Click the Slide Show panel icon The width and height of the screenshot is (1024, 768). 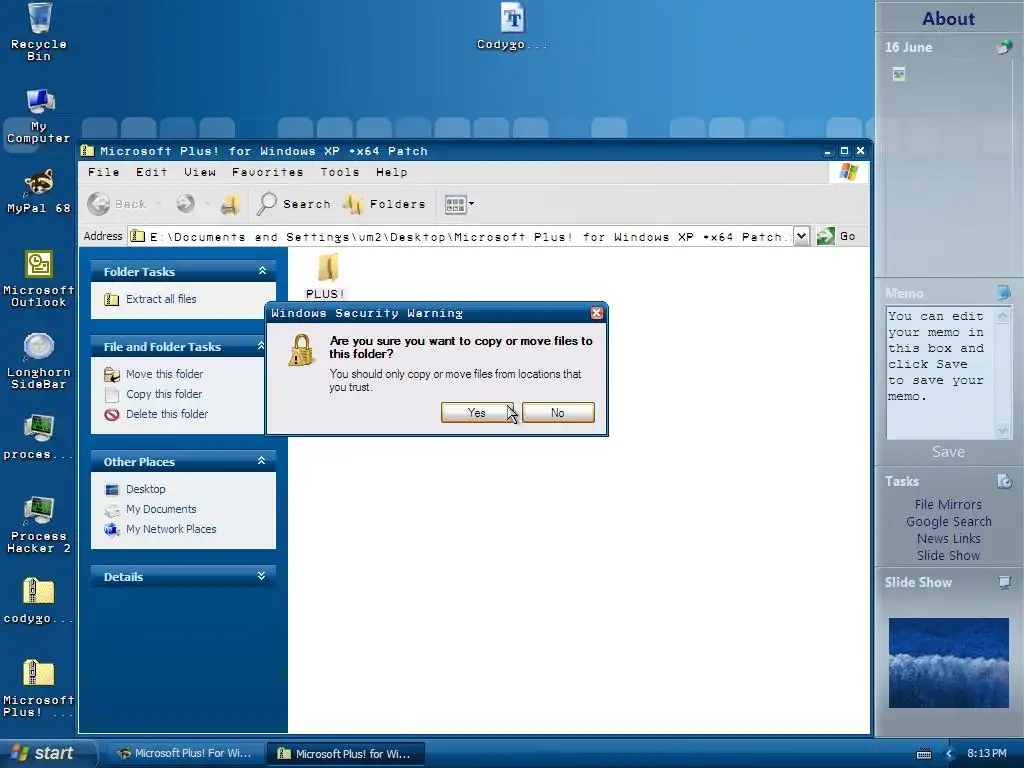[x=1004, y=582]
